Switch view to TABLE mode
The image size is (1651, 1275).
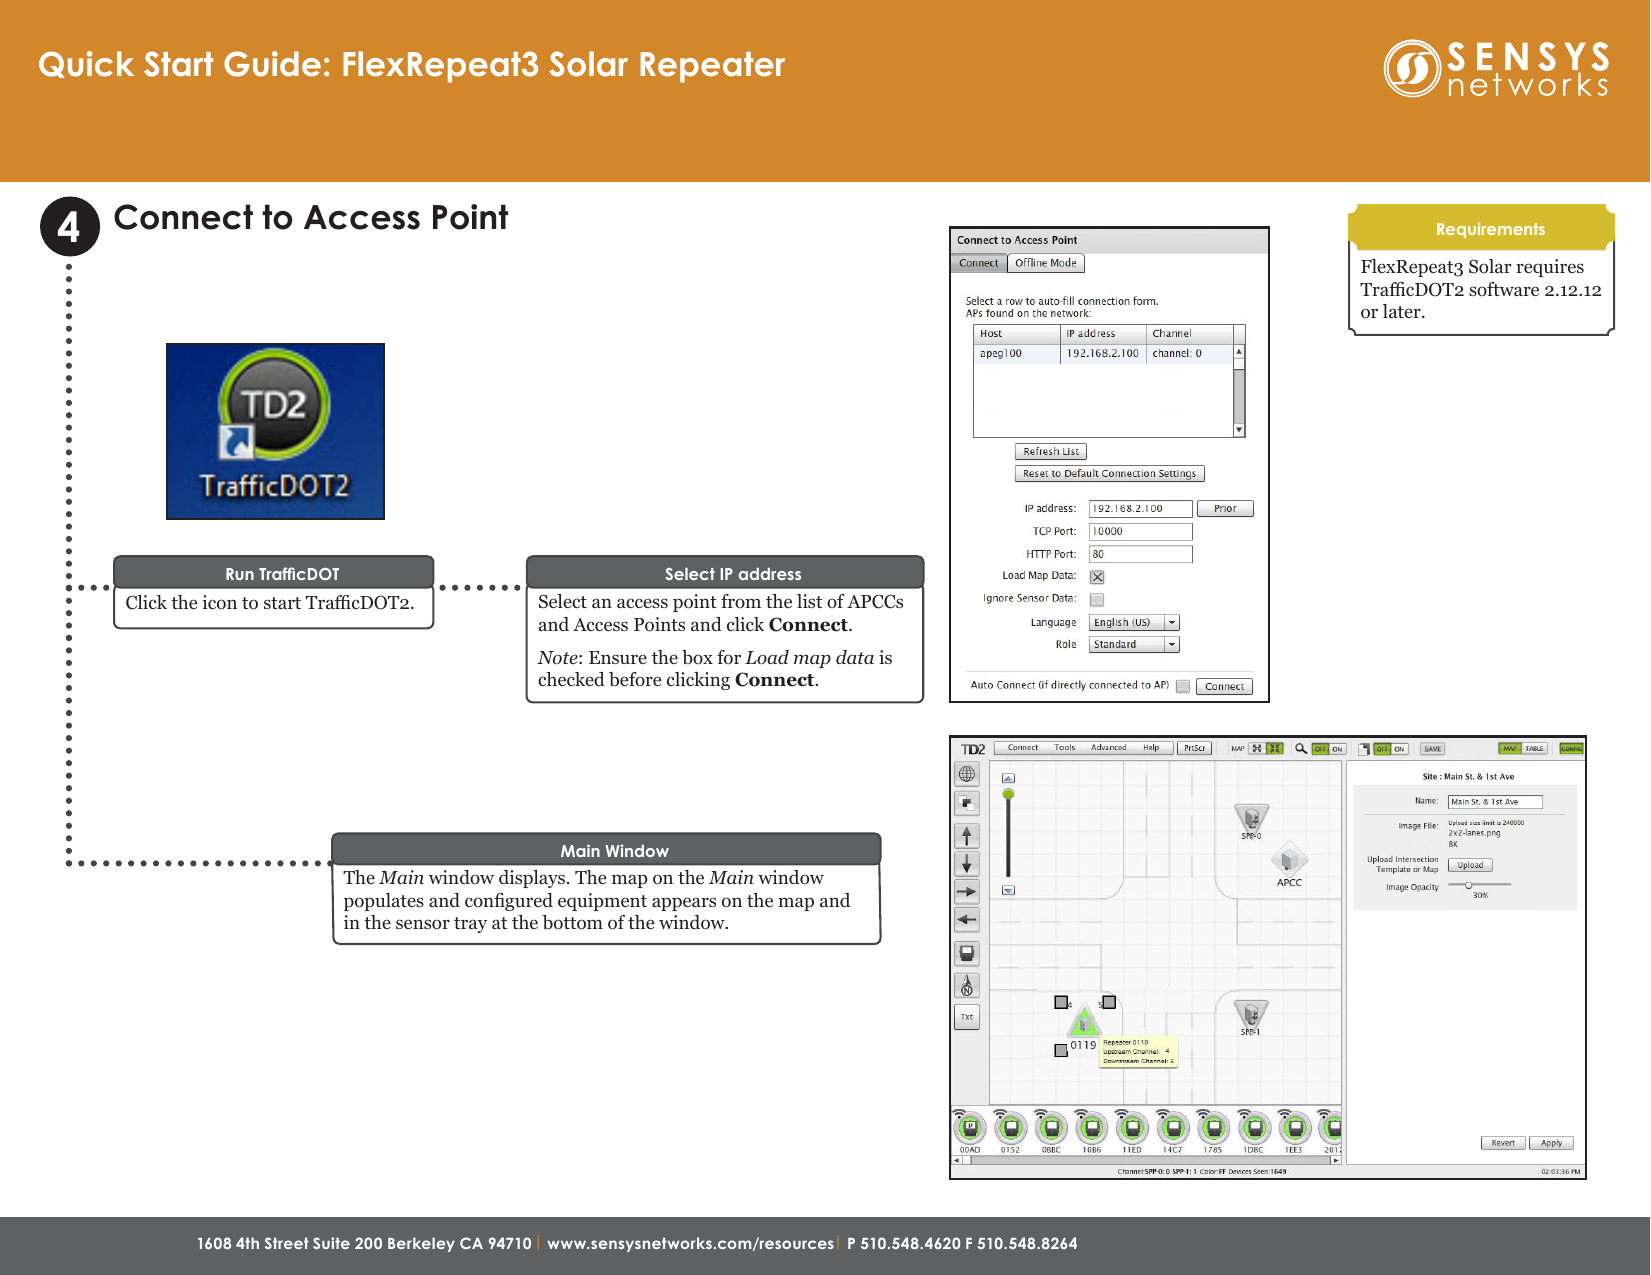[x=1535, y=748]
